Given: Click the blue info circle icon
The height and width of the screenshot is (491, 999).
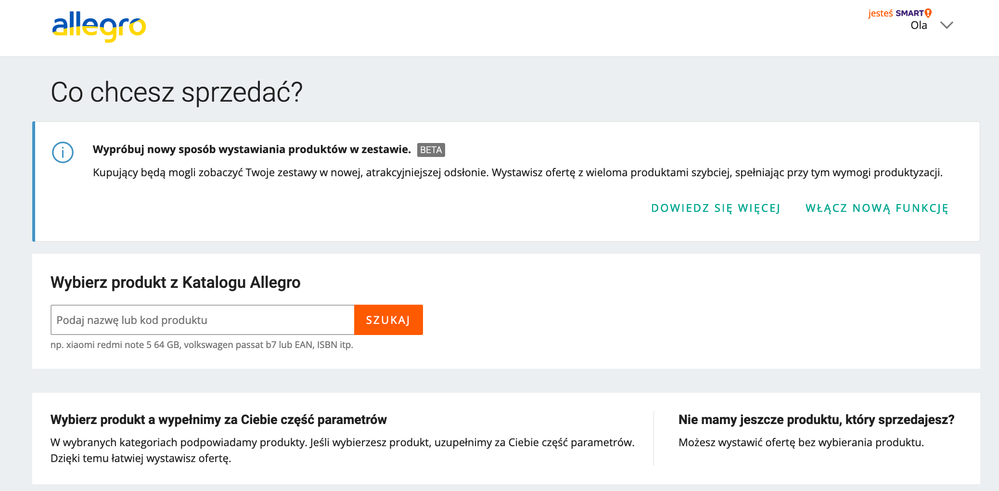Looking at the screenshot, I should [x=63, y=152].
